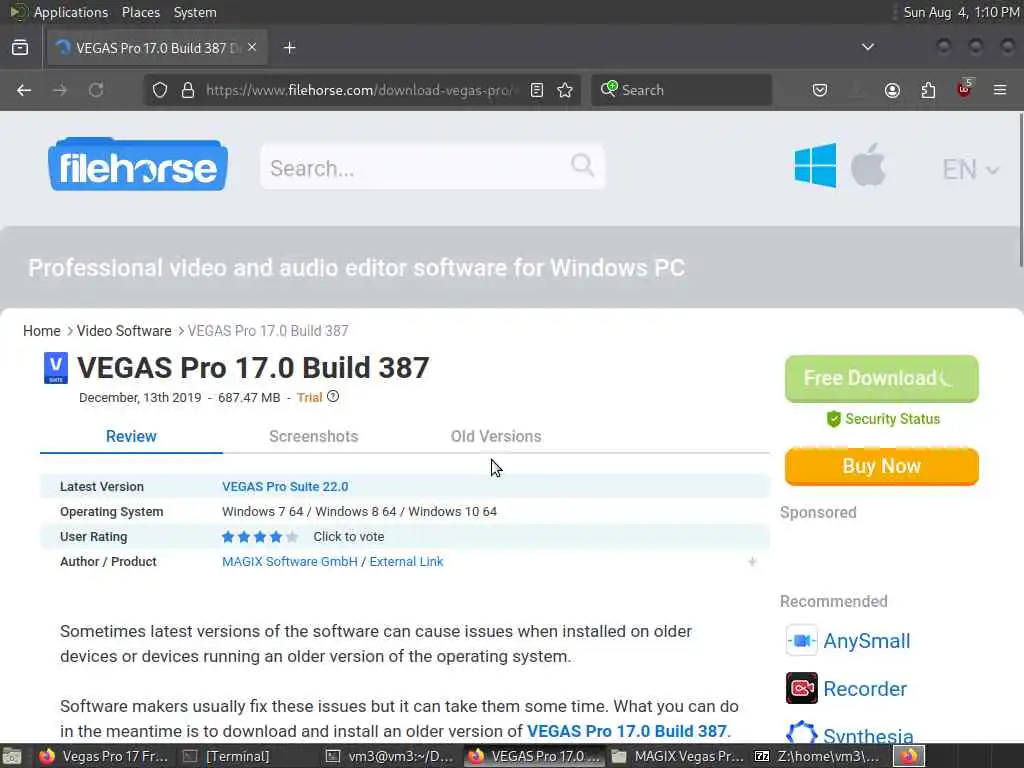Switch to the Old Versions tab
This screenshot has width=1024, height=768.
pyautogui.click(x=496, y=436)
